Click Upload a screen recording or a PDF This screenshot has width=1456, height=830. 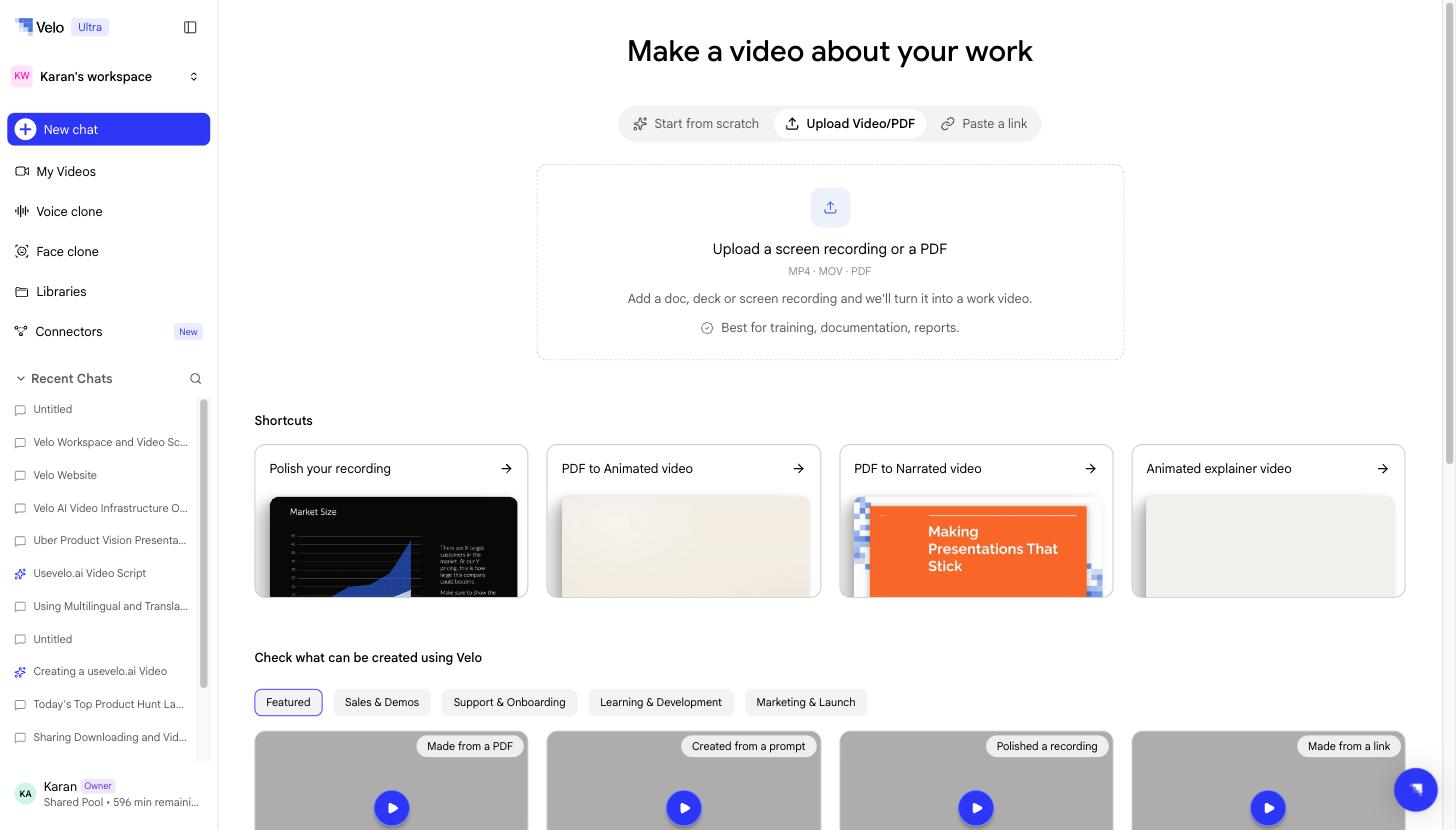(x=830, y=249)
